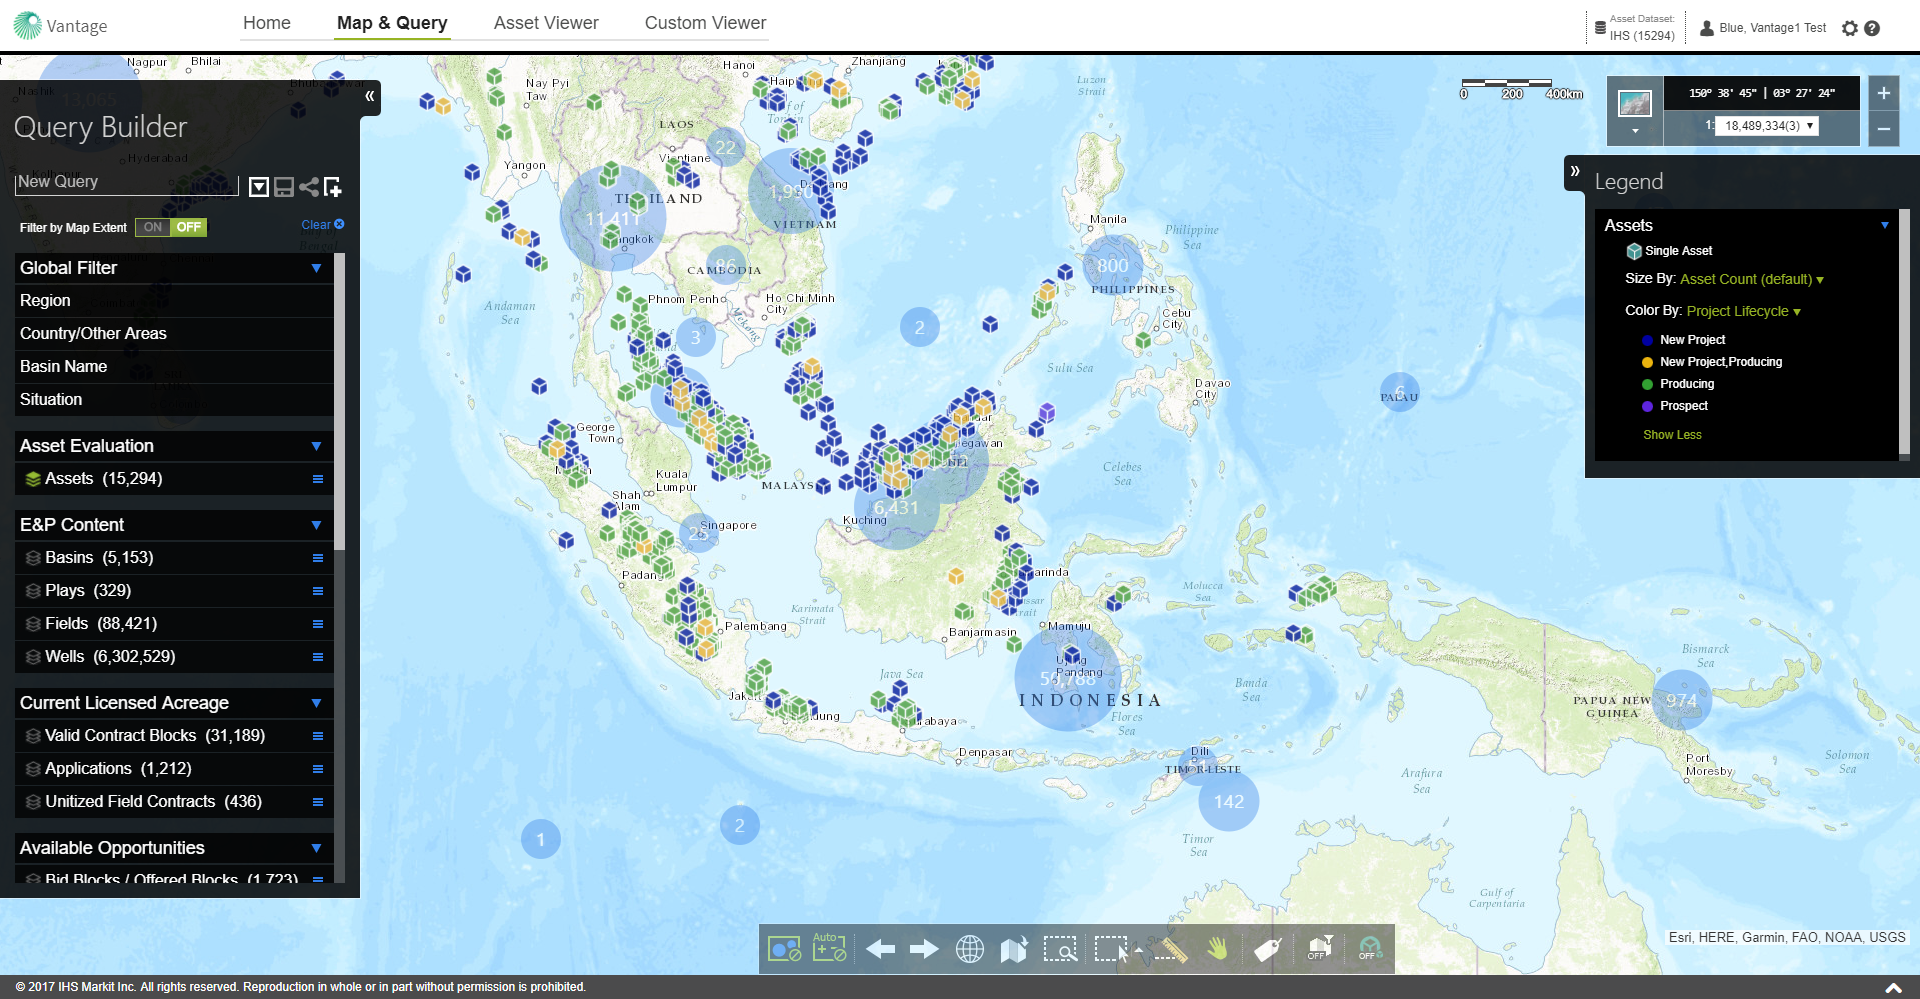Zoom in with the plus button

click(1883, 93)
